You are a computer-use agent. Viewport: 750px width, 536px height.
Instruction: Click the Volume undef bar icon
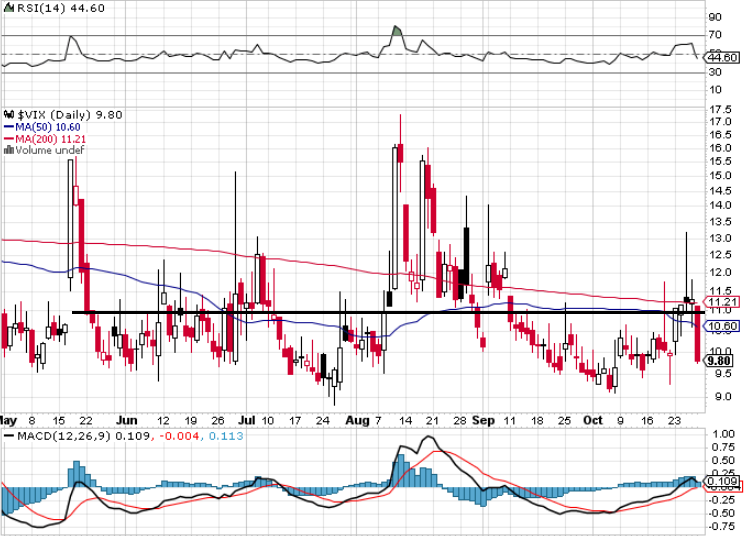click(9, 150)
